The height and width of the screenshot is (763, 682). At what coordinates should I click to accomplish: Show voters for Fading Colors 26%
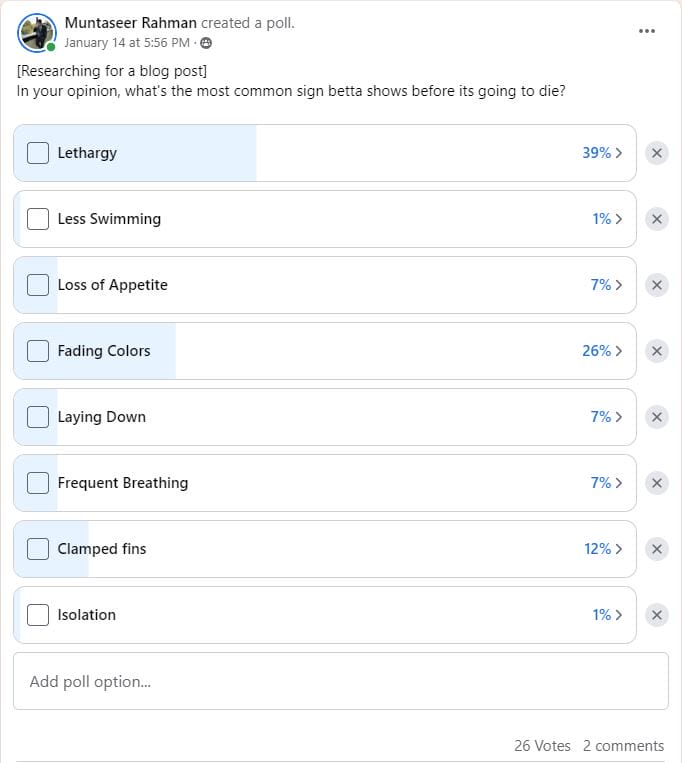click(602, 351)
